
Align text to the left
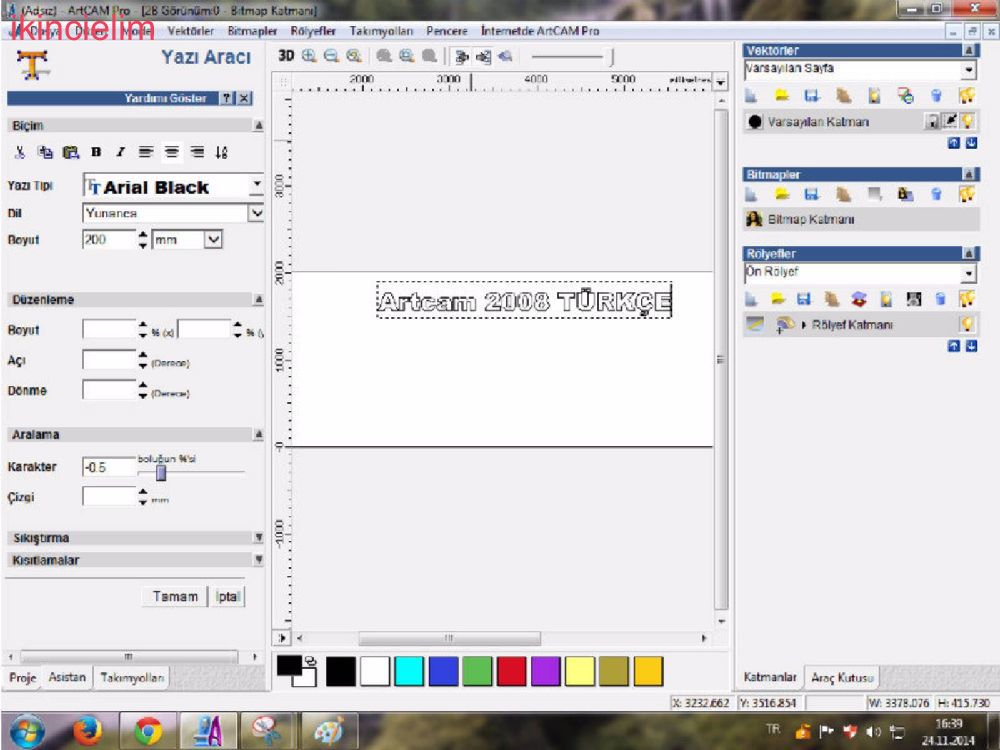coord(146,152)
